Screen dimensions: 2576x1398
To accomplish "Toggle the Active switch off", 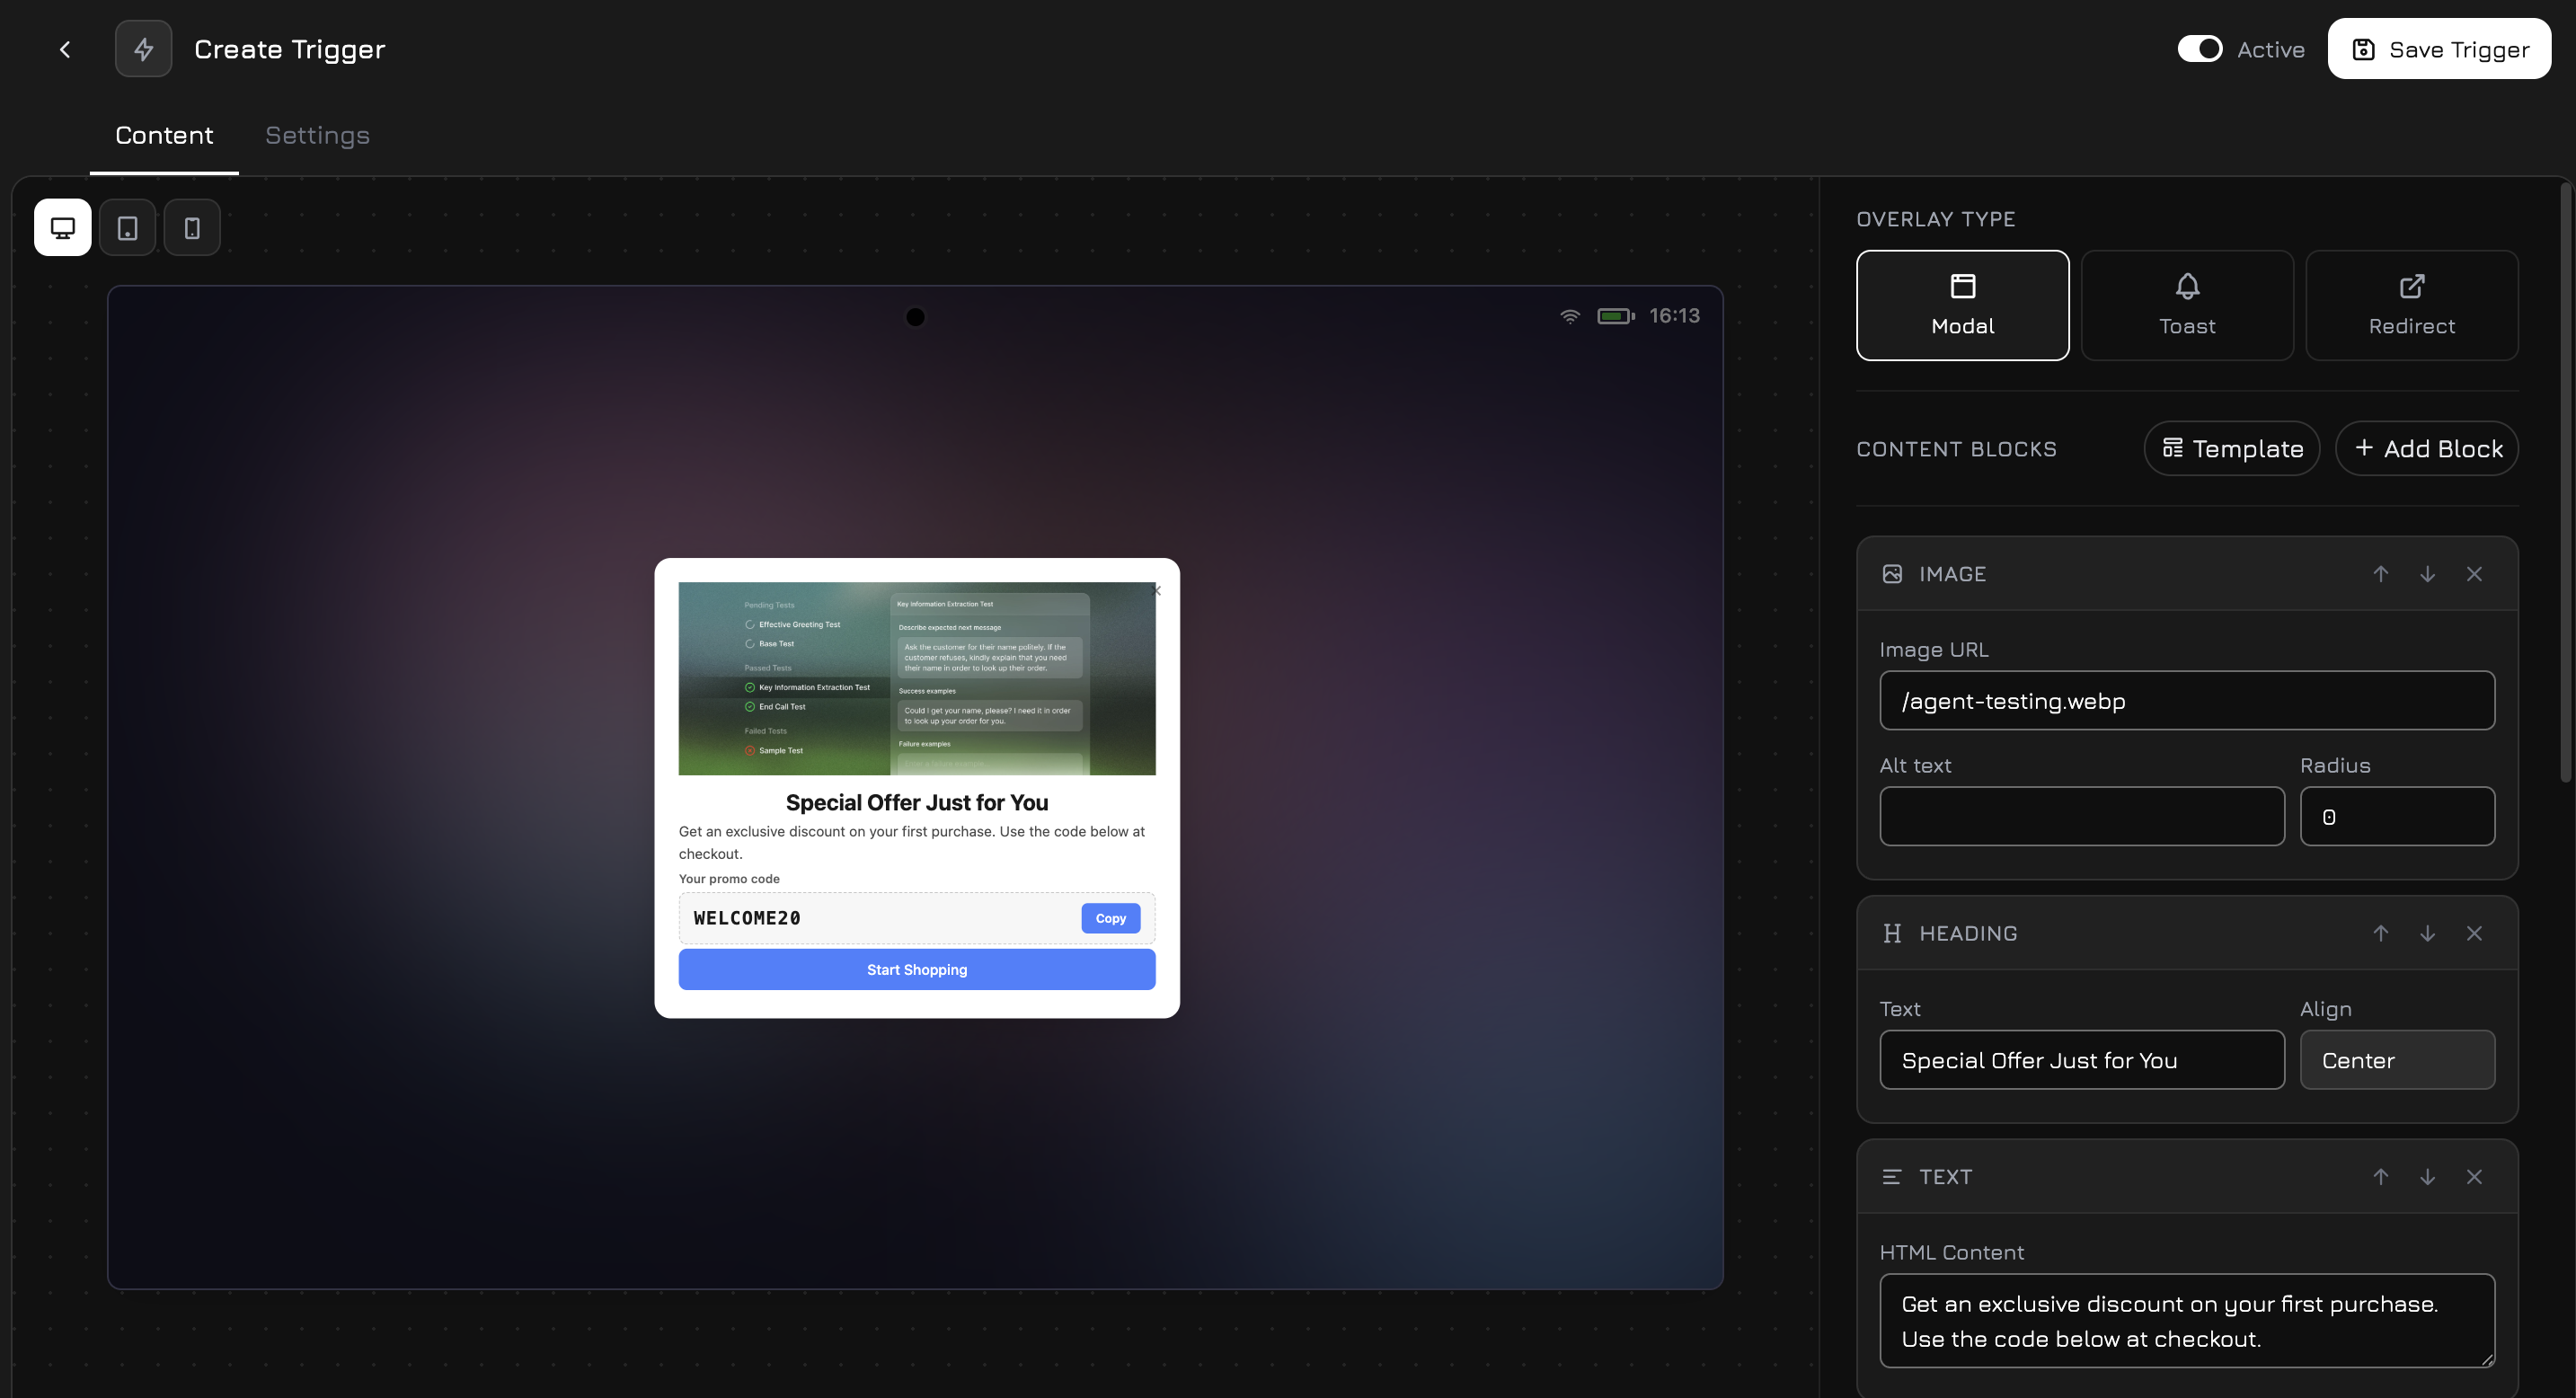I will (2199, 48).
